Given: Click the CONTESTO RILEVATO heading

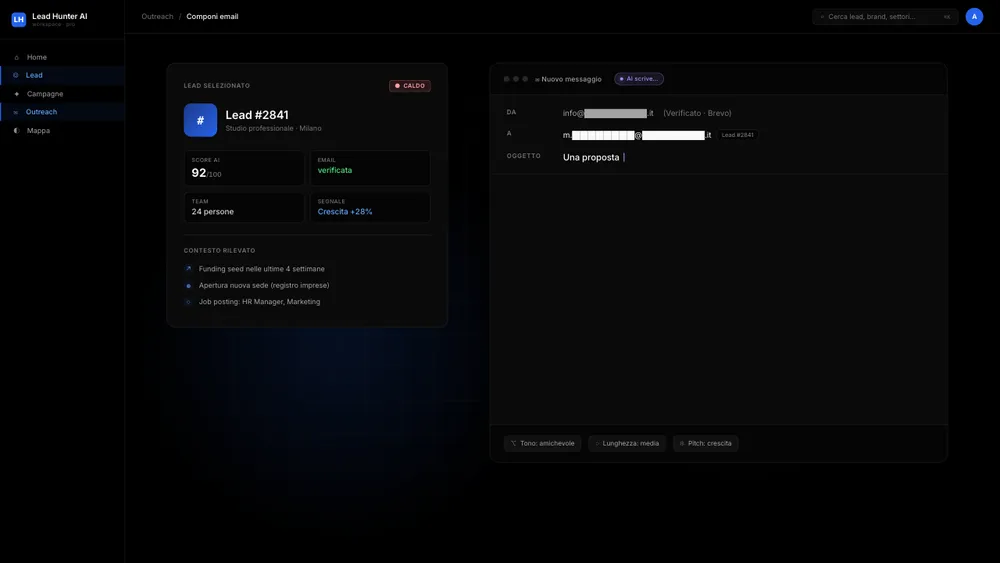Looking at the screenshot, I should (x=219, y=251).
